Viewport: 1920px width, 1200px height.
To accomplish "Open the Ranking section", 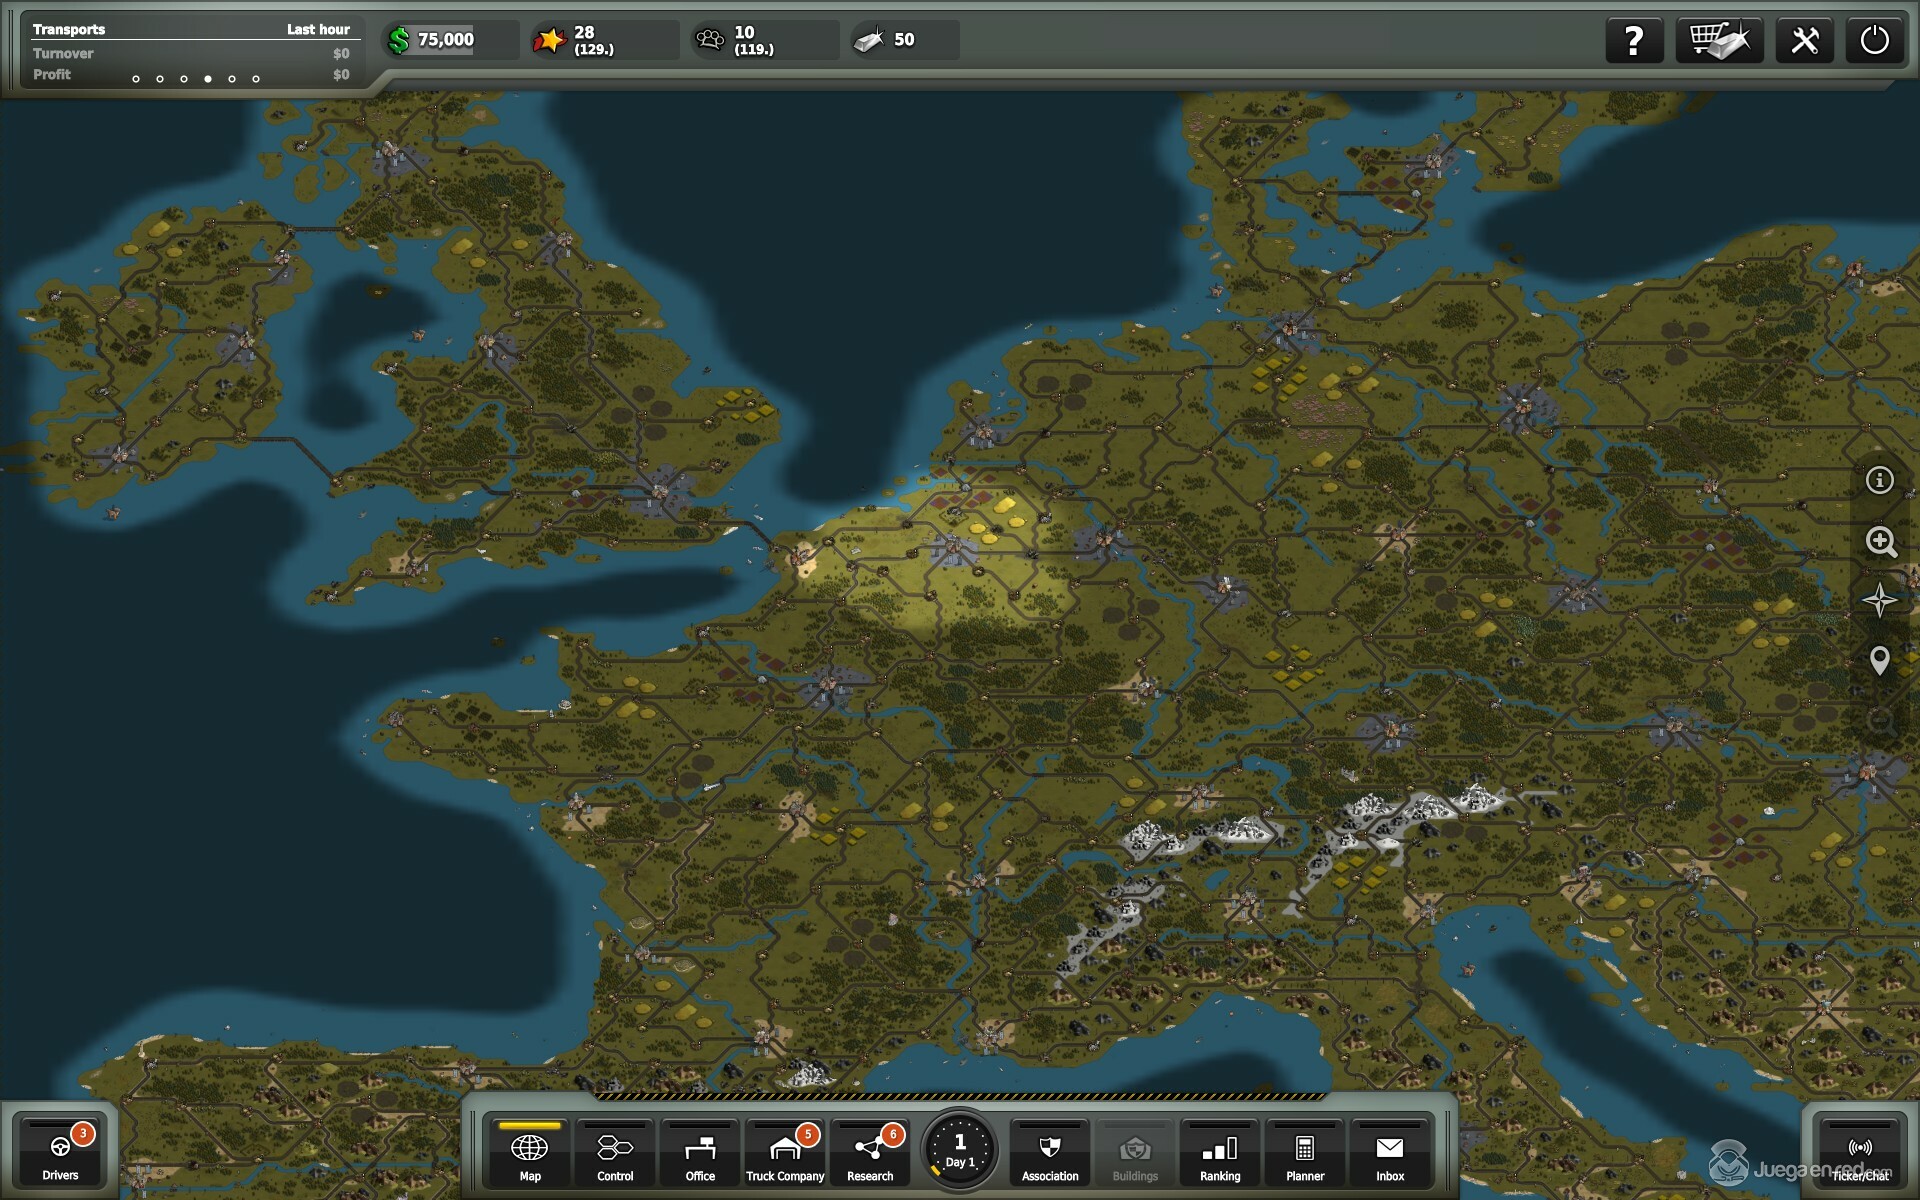I will point(1220,1153).
